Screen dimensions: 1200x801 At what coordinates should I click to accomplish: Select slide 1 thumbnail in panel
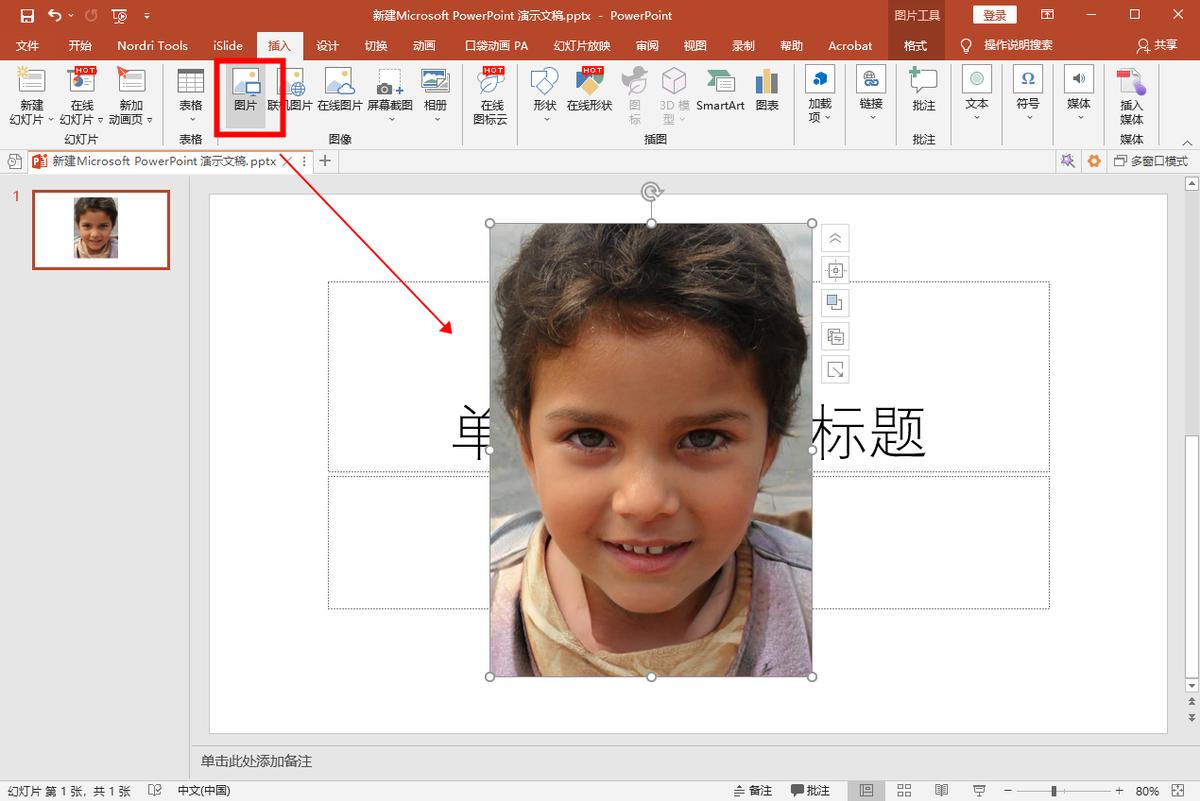click(x=101, y=229)
